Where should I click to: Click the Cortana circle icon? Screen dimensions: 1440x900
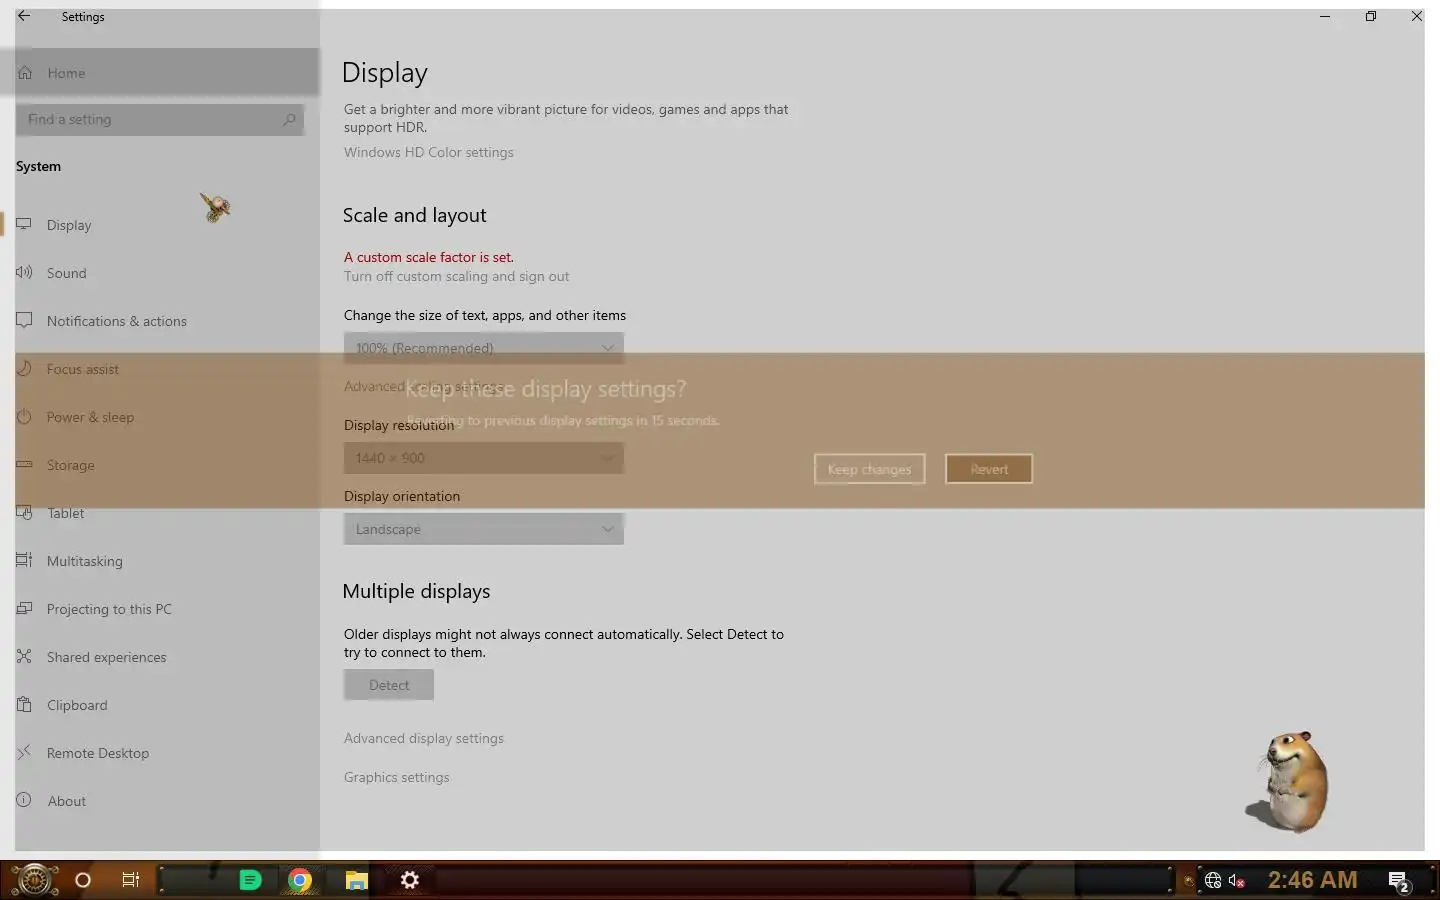83,880
